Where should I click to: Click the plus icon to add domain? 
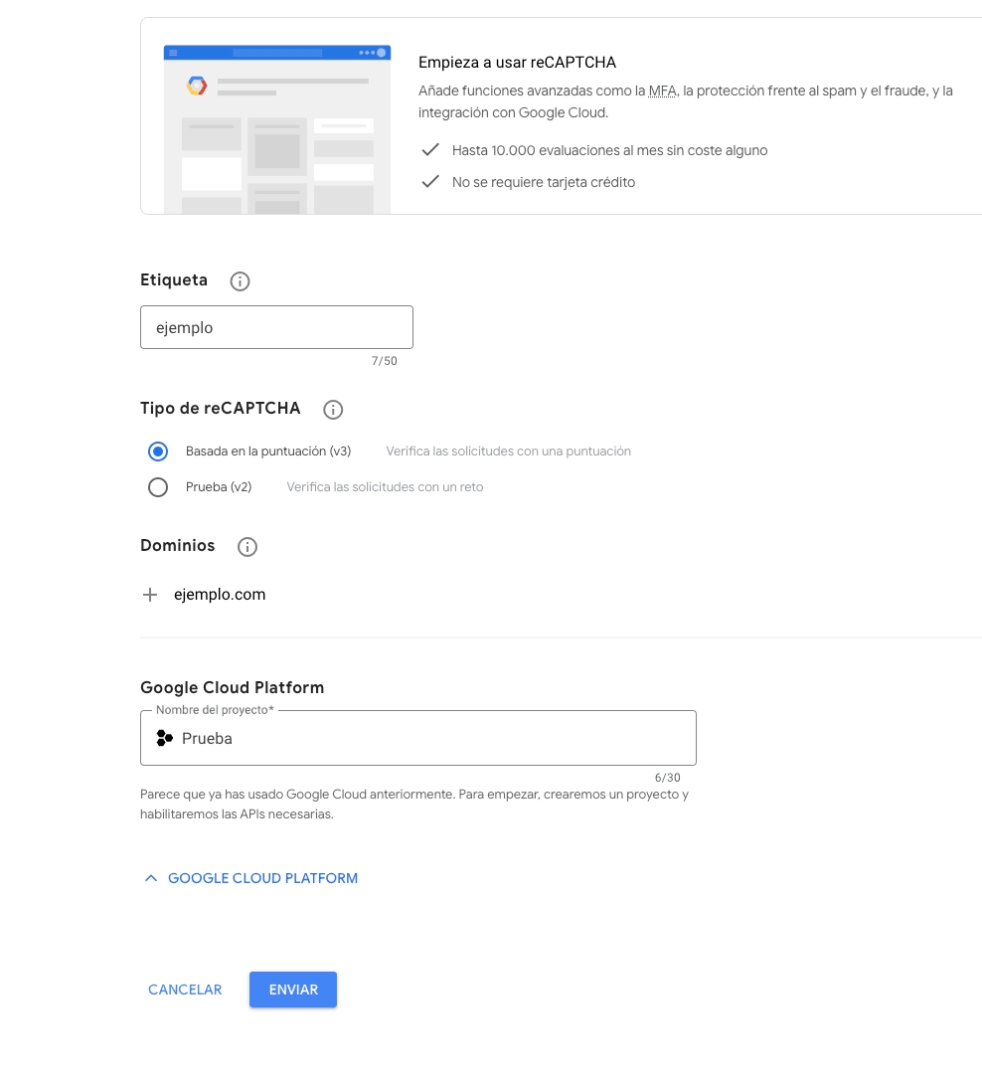click(150, 594)
